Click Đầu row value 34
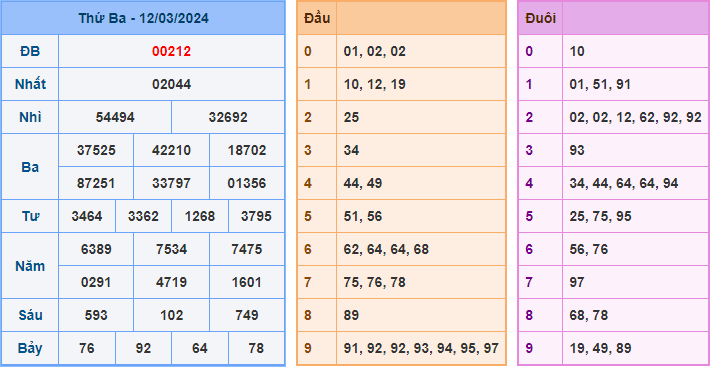Screen dimensions: 710x367 coord(351,150)
